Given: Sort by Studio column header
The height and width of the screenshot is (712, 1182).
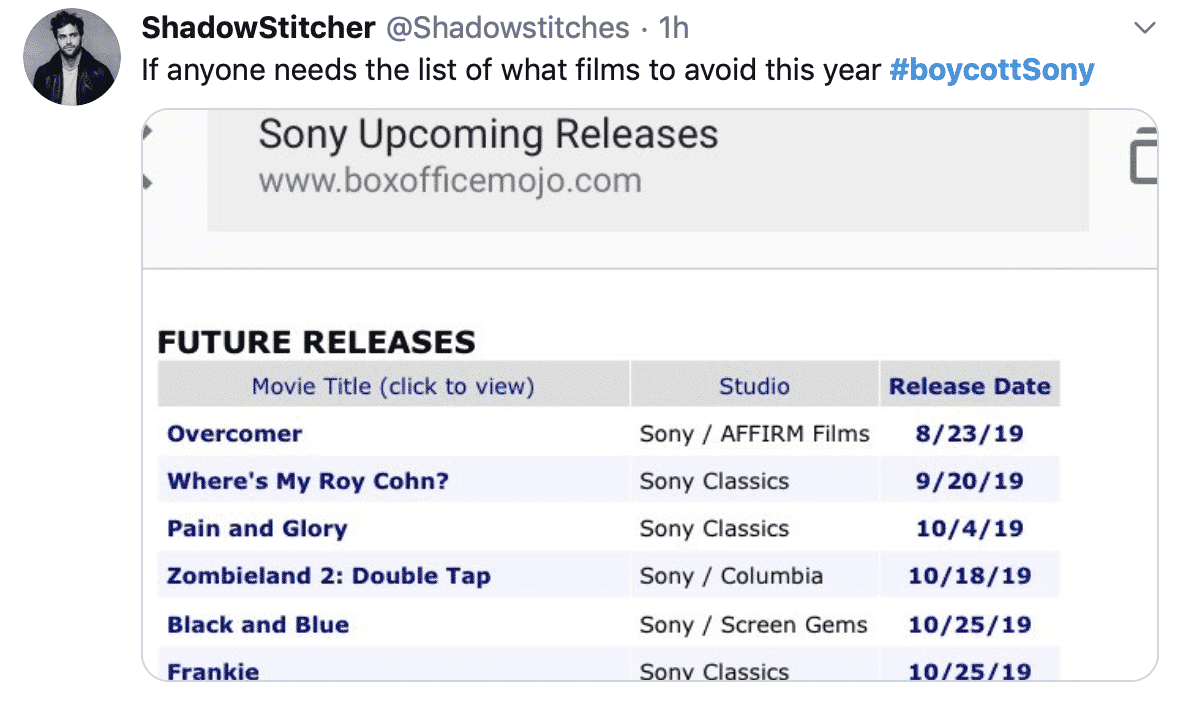Looking at the screenshot, I should pyautogui.click(x=754, y=387).
